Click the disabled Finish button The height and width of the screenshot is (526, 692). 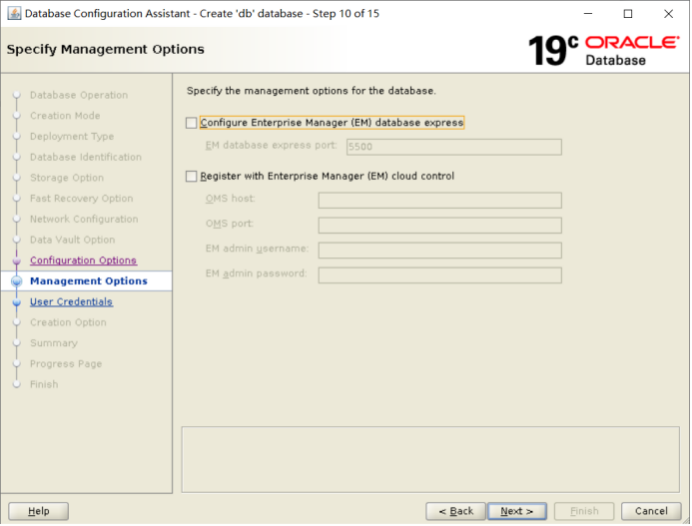click(x=584, y=511)
